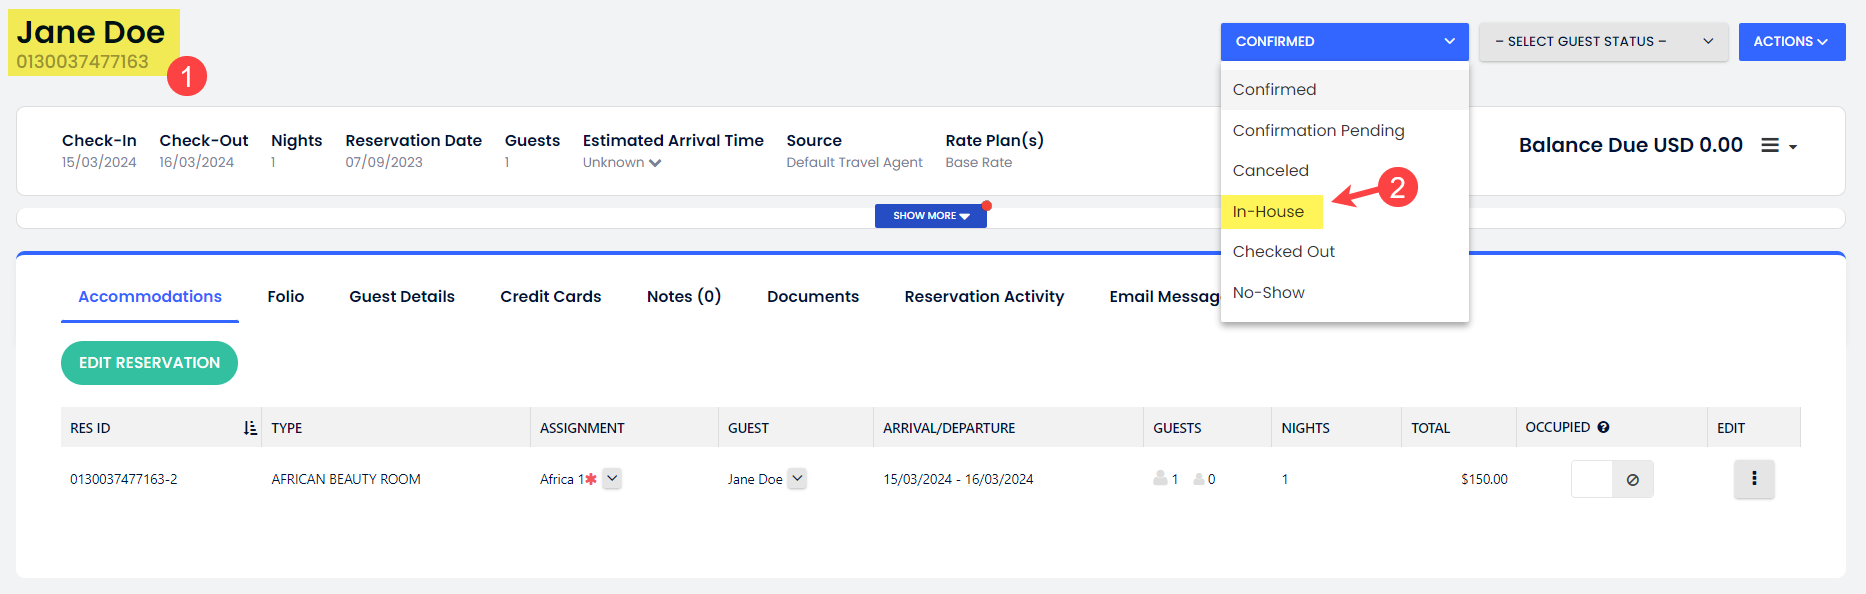
Task: Click the adult guests person icon
Action: click(x=1160, y=479)
